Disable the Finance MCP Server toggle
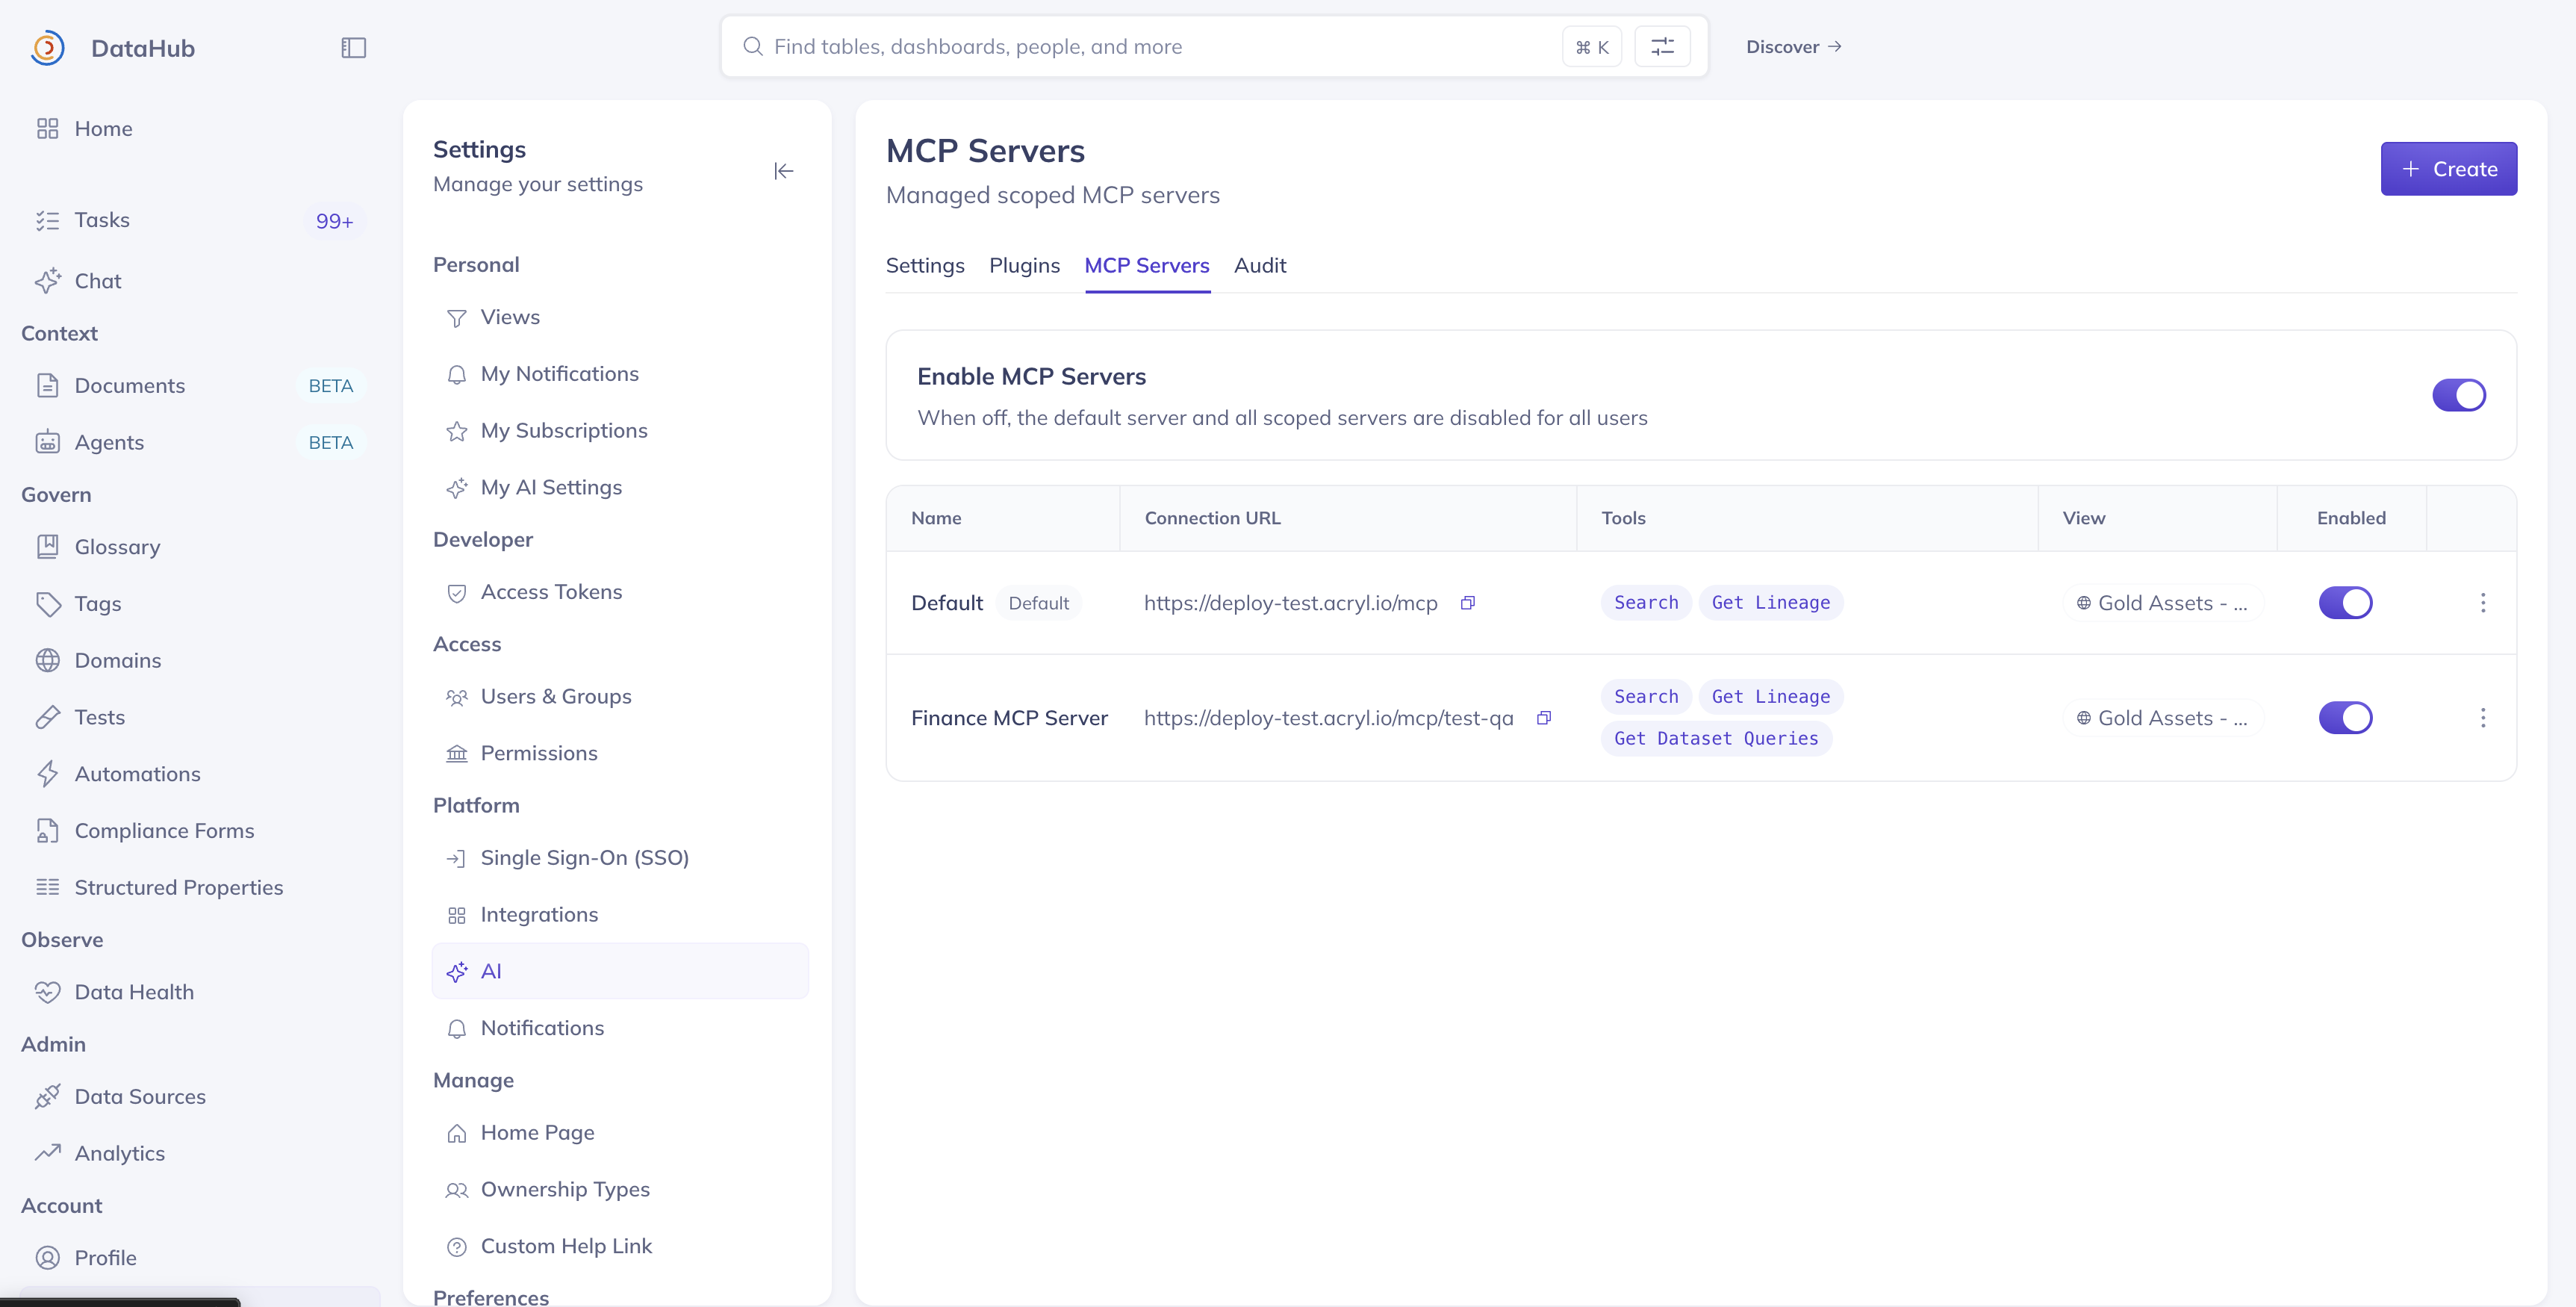This screenshot has height=1307, width=2576. click(x=2345, y=718)
